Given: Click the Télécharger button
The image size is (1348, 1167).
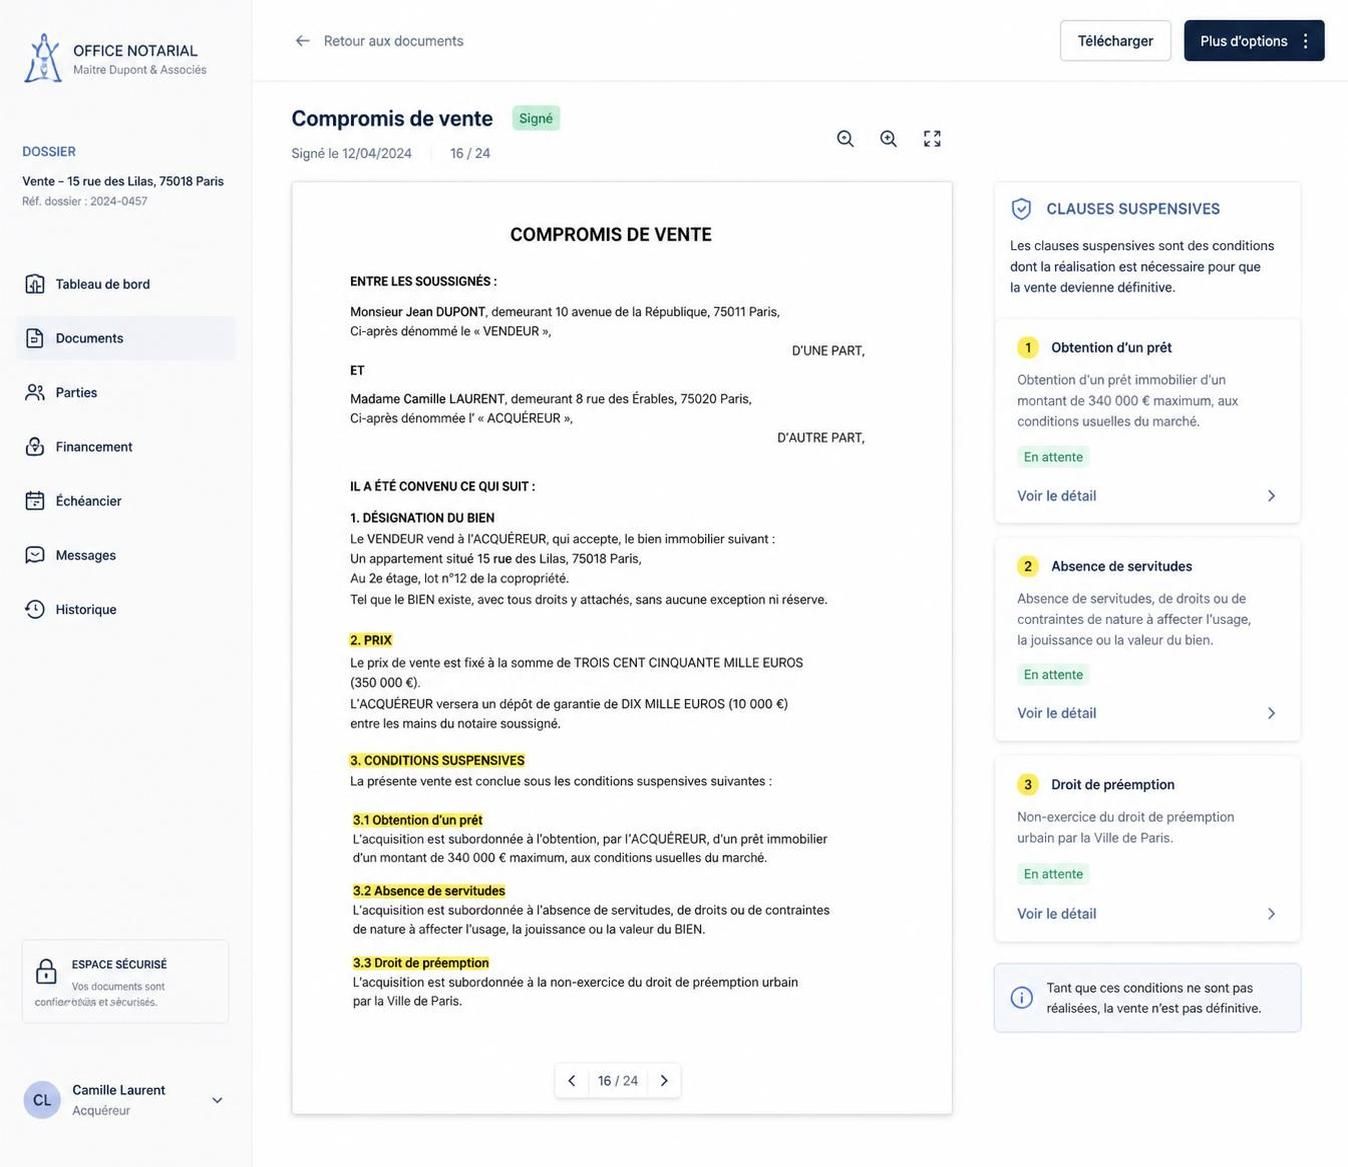Looking at the screenshot, I should pos(1115,41).
